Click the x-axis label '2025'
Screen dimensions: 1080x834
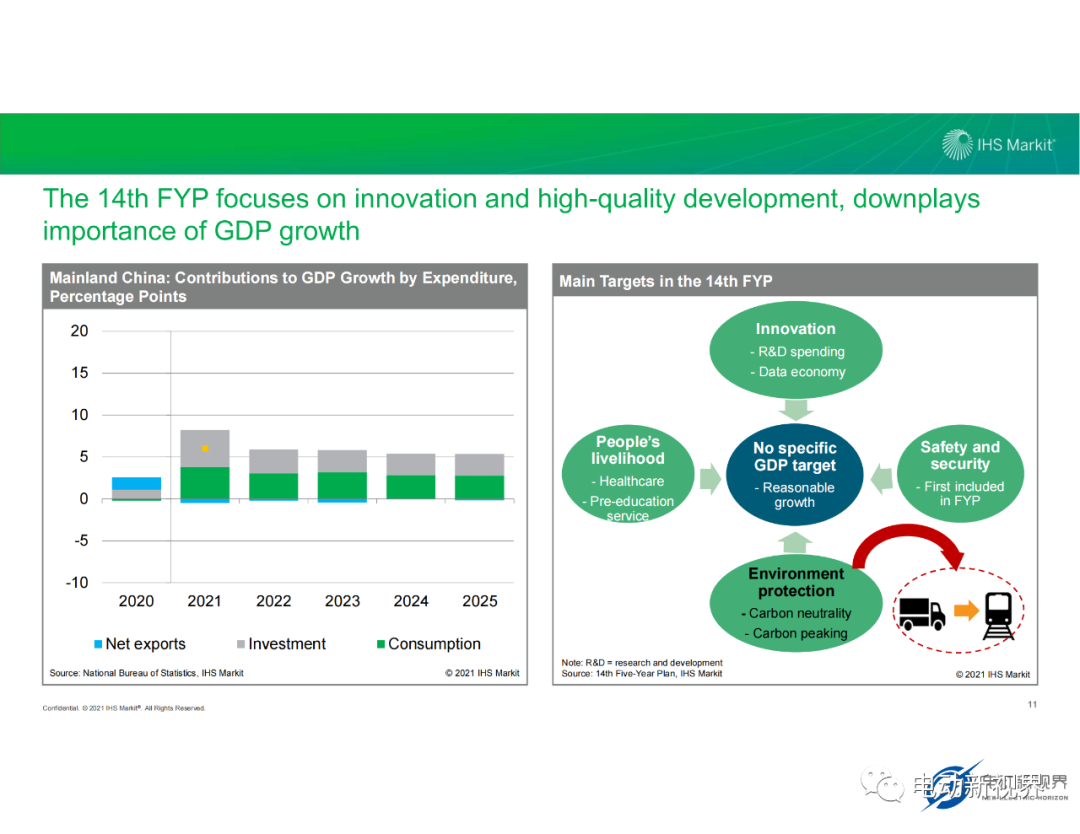[x=479, y=601]
